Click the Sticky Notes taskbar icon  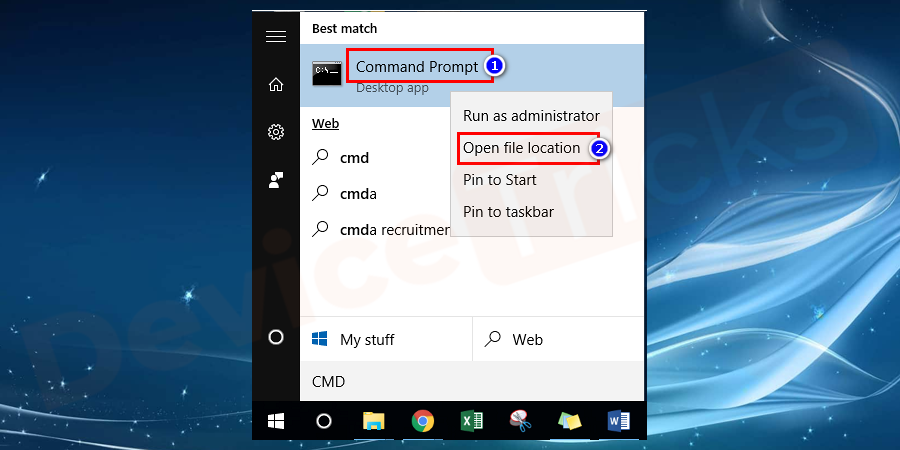pos(568,421)
